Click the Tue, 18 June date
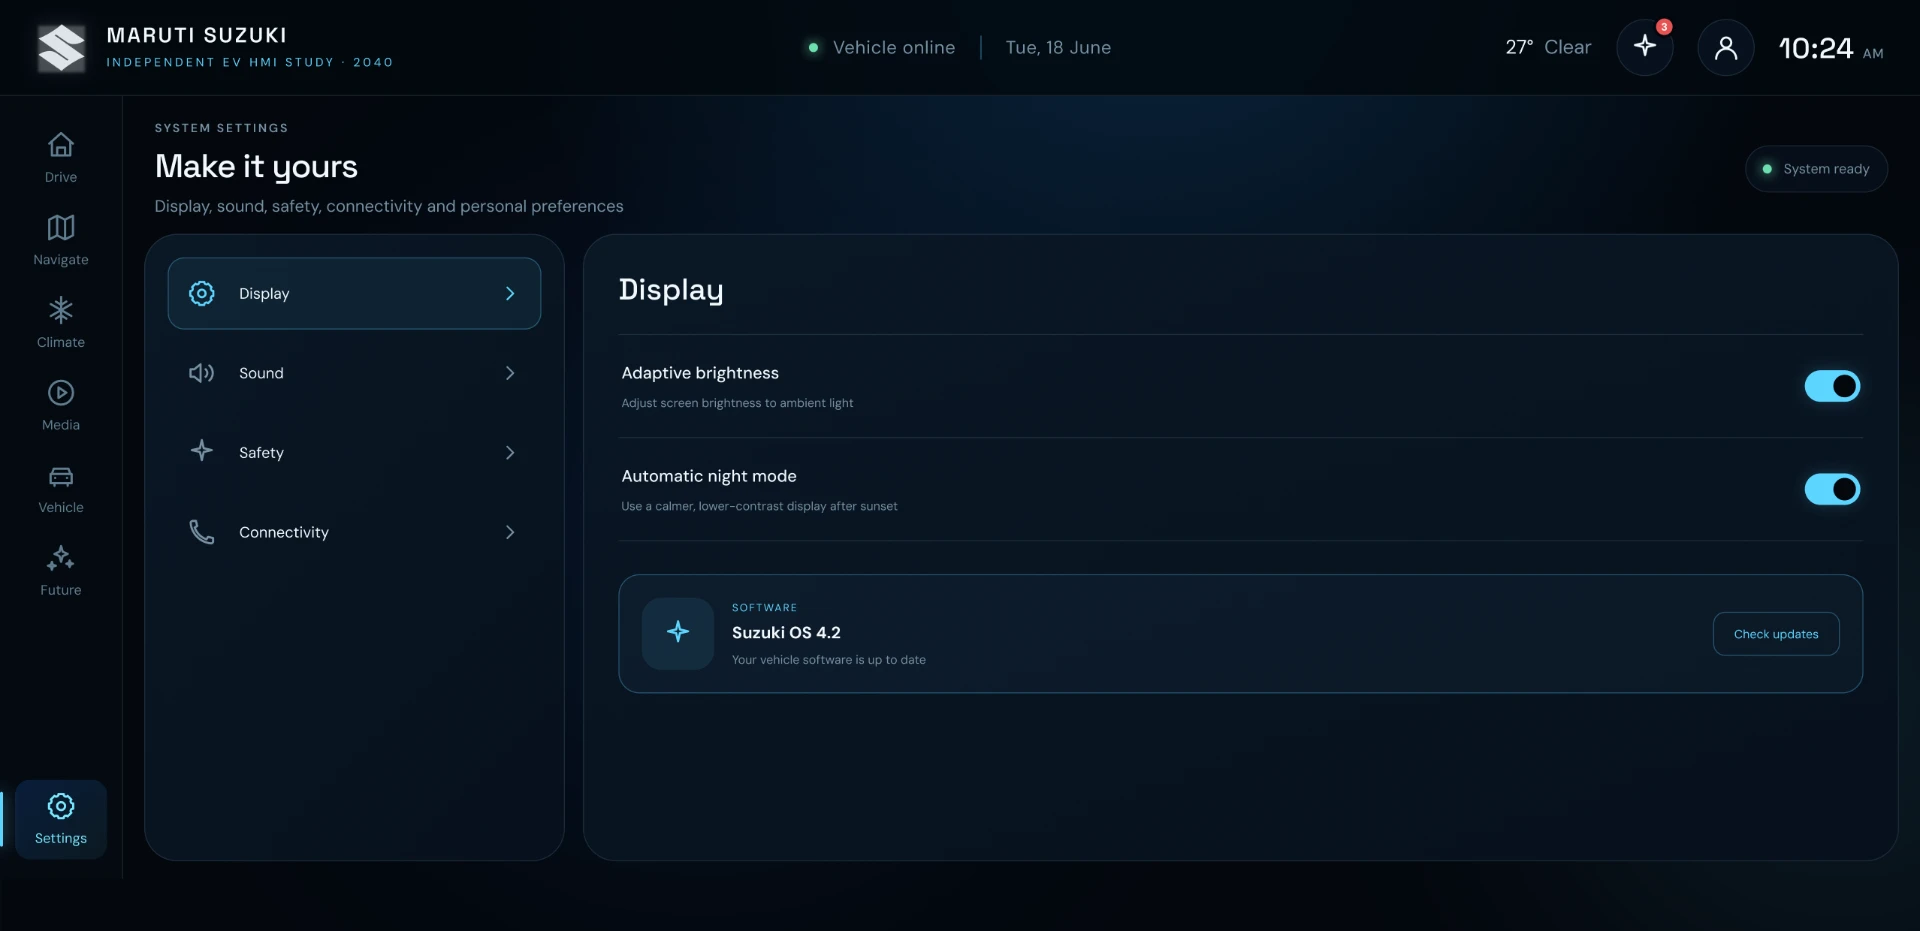Image resolution: width=1920 pixels, height=931 pixels. 1058,47
